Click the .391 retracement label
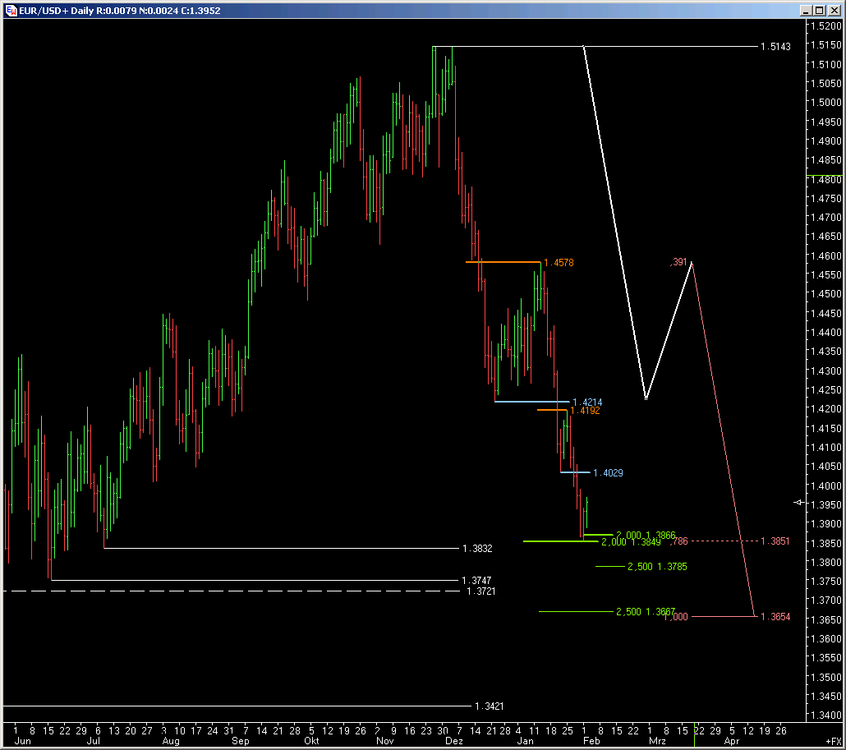 tap(678, 262)
